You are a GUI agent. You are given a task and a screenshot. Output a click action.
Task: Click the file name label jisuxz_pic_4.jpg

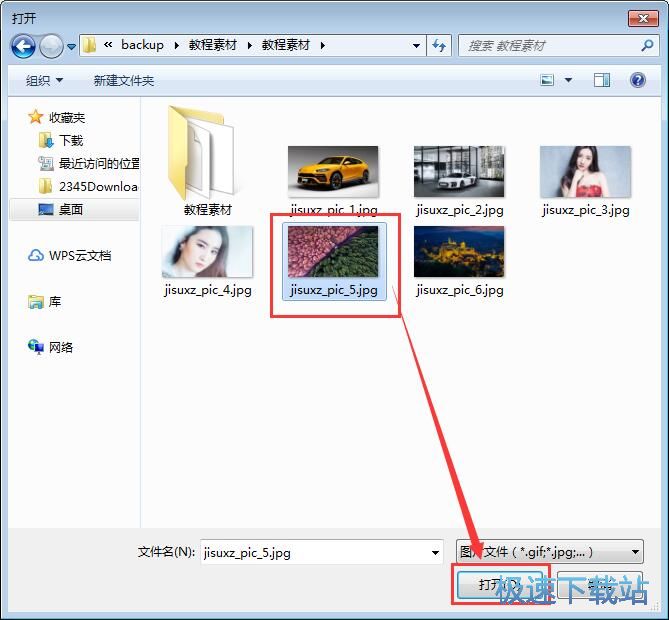click(x=208, y=290)
